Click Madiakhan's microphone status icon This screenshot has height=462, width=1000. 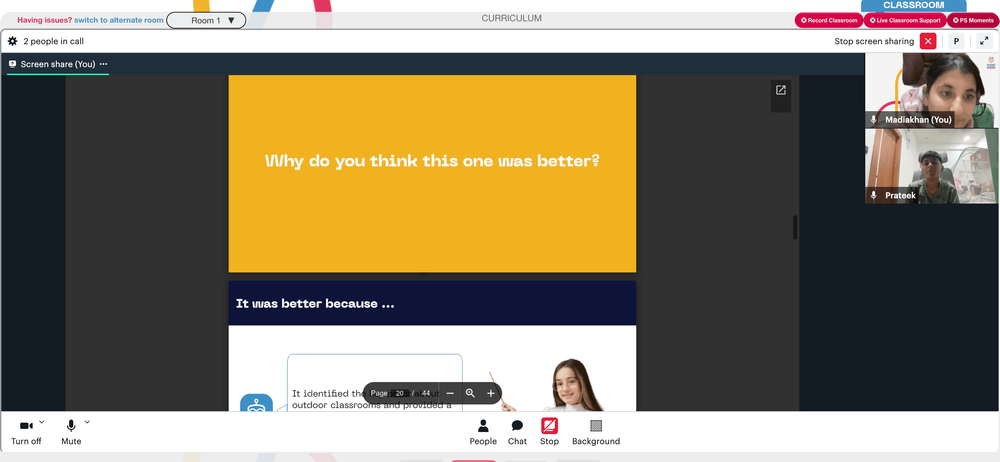[874, 119]
